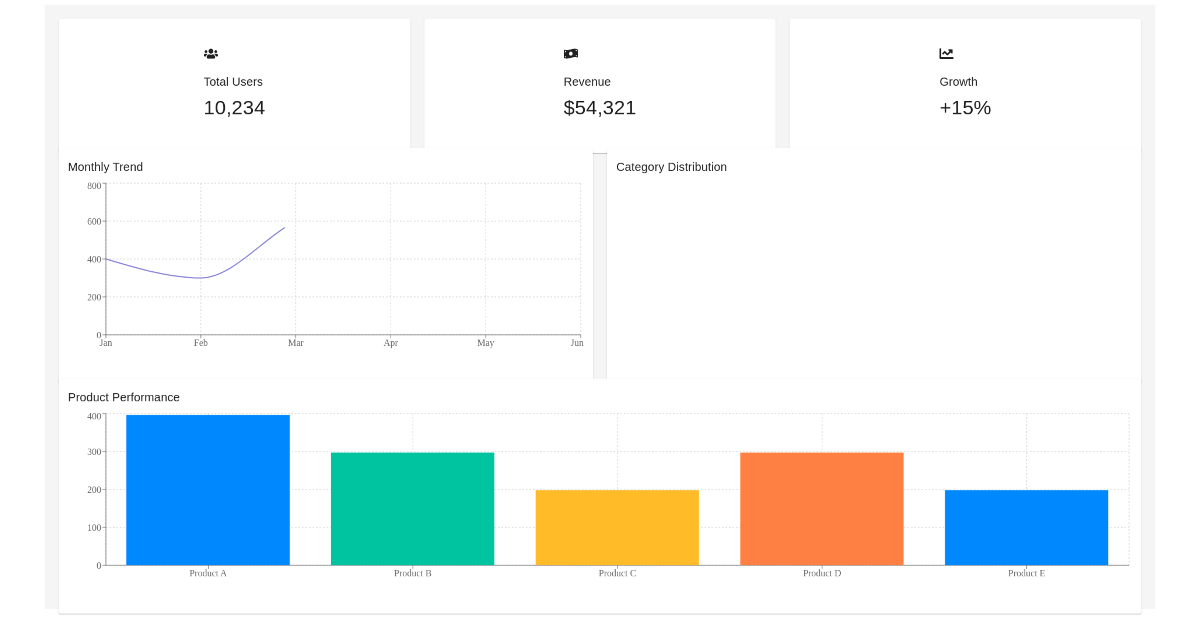Click the Revenue money icon
The width and height of the screenshot is (1200, 630).
click(x=570, y=53)
